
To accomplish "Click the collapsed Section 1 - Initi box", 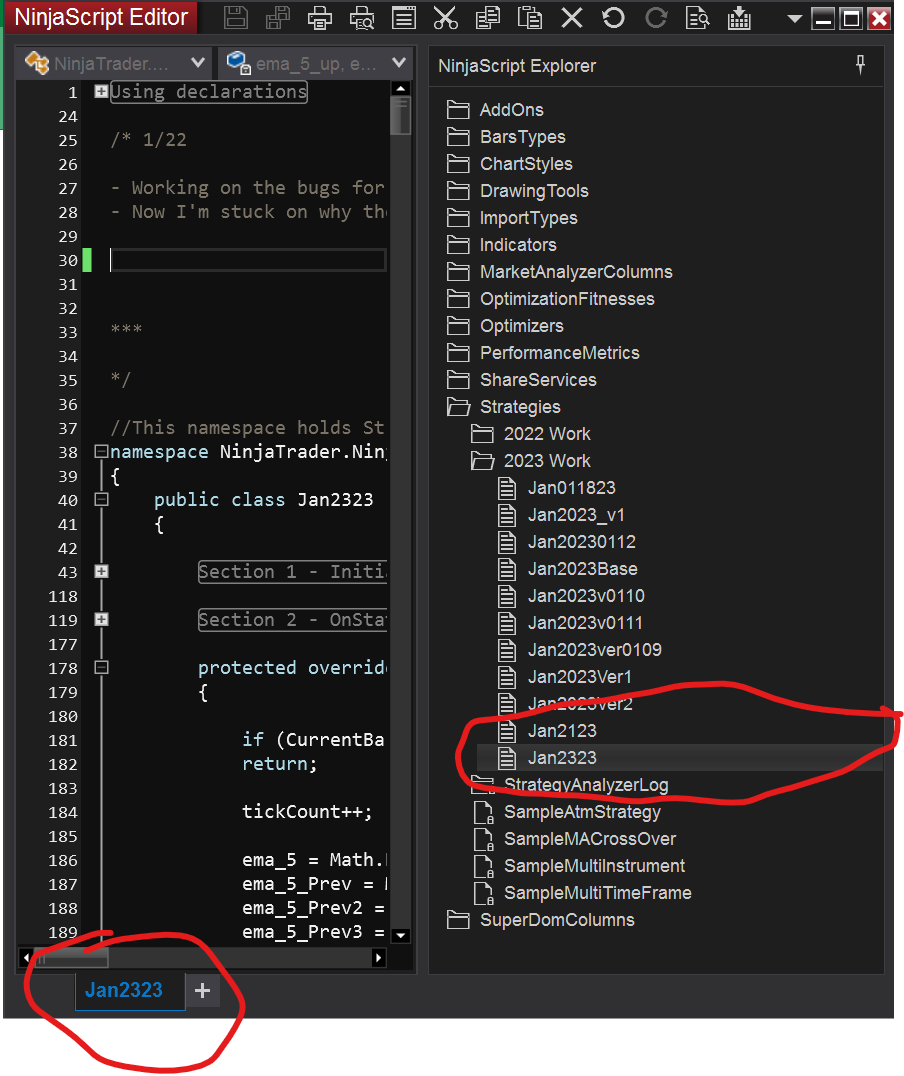I will [292, 572].
